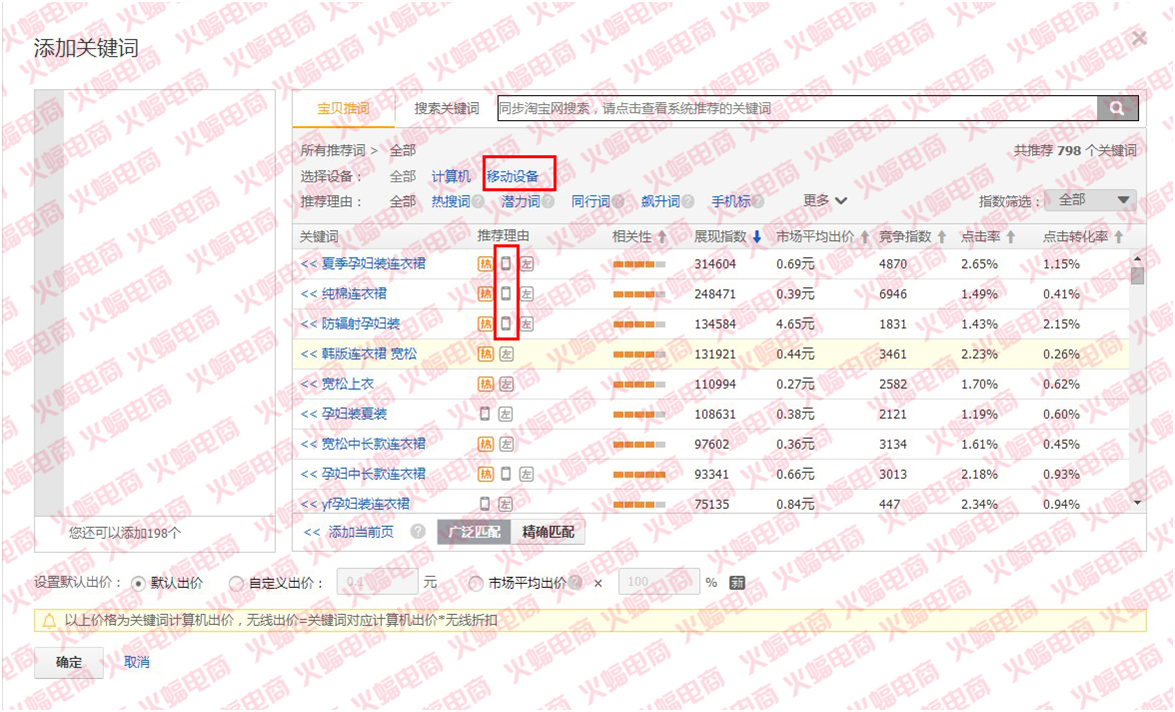Image resolution: width=1175 pixels, height=712 pixels.
Task: Sort by 展现指数 column
Action: (x=727, y=237)
